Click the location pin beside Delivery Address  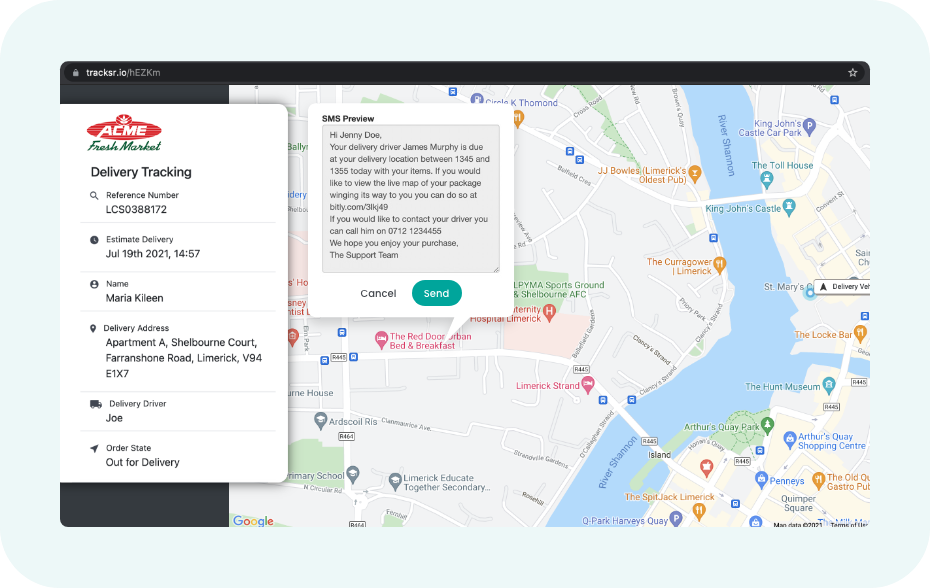pos(93,328)
